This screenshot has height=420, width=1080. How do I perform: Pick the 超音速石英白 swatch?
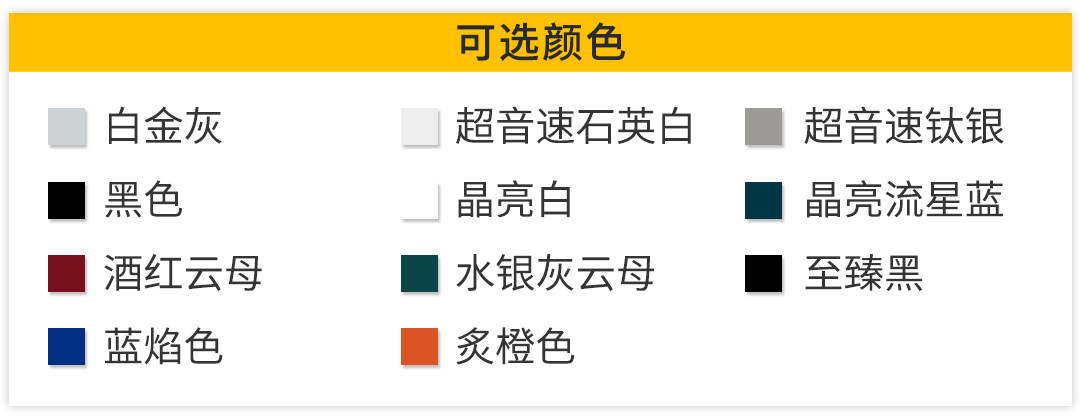tap(420, 128)
